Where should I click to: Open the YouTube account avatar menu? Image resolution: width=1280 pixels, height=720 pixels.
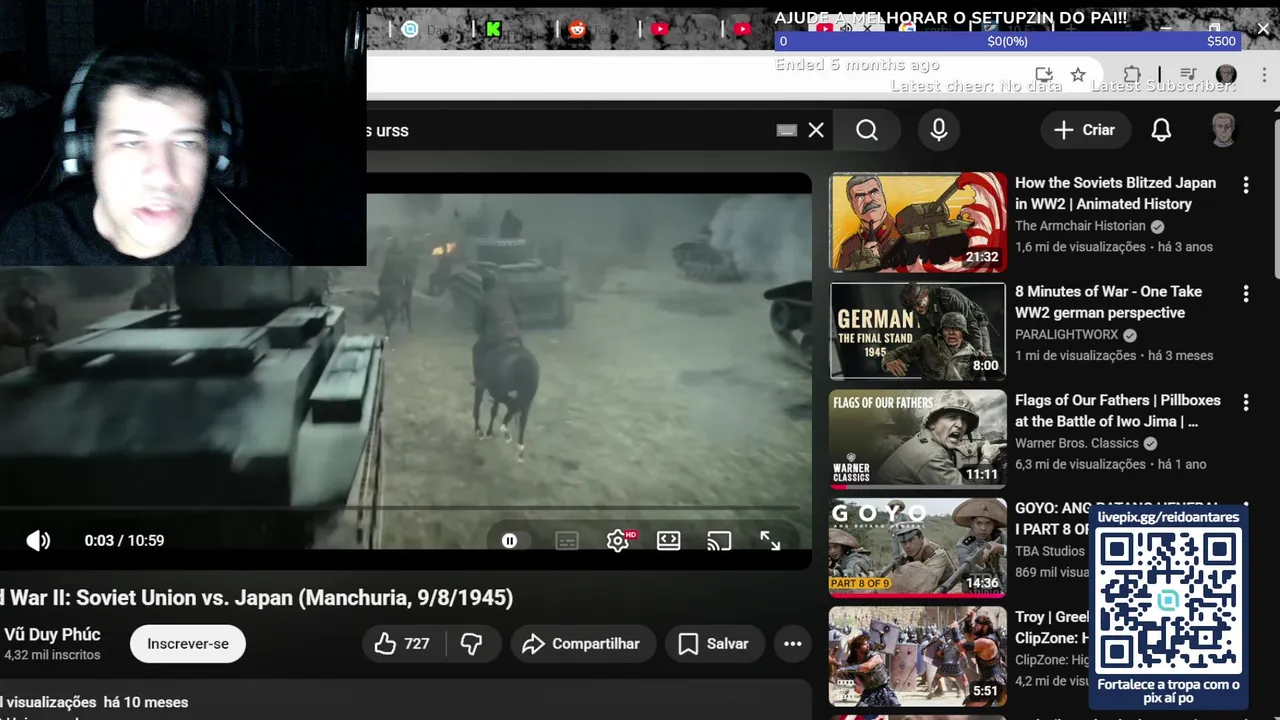tap(1223, 130)
